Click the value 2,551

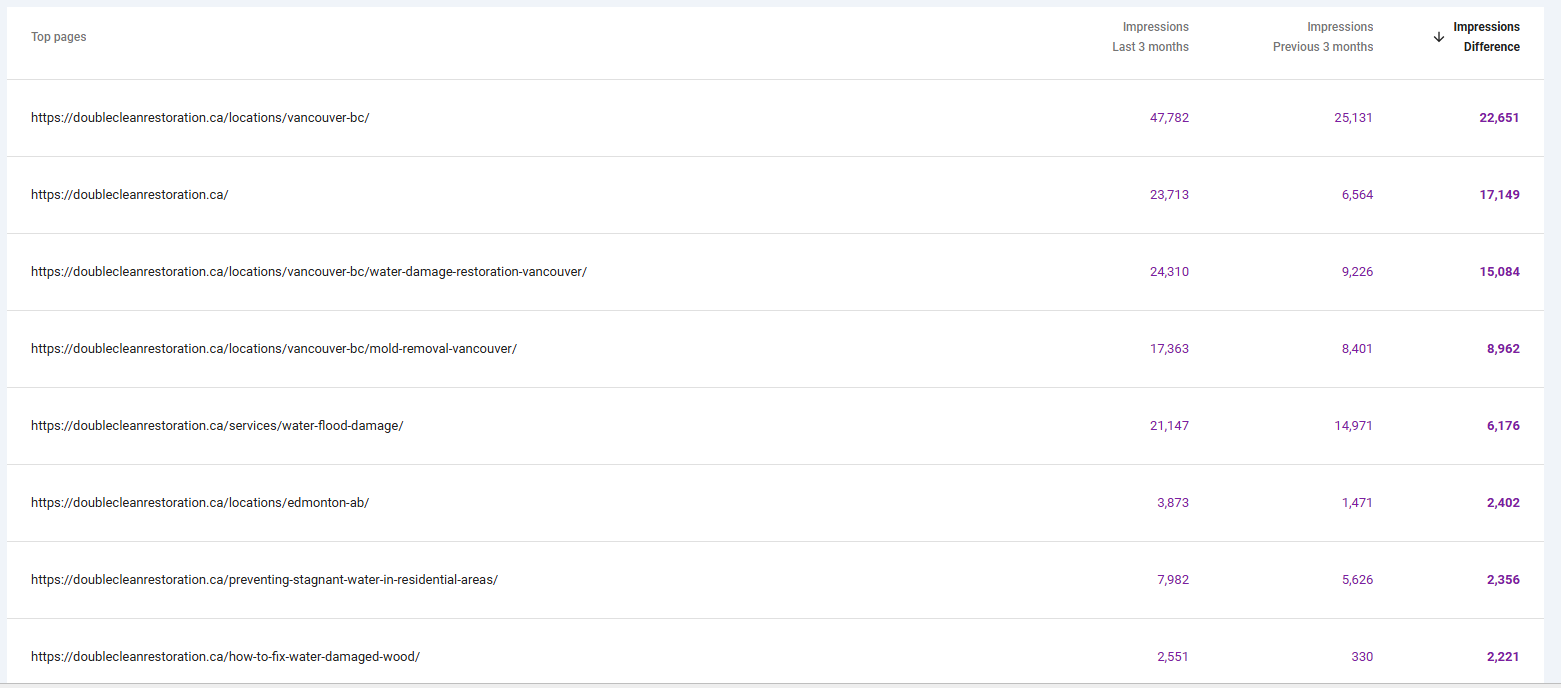point(1173,657)
